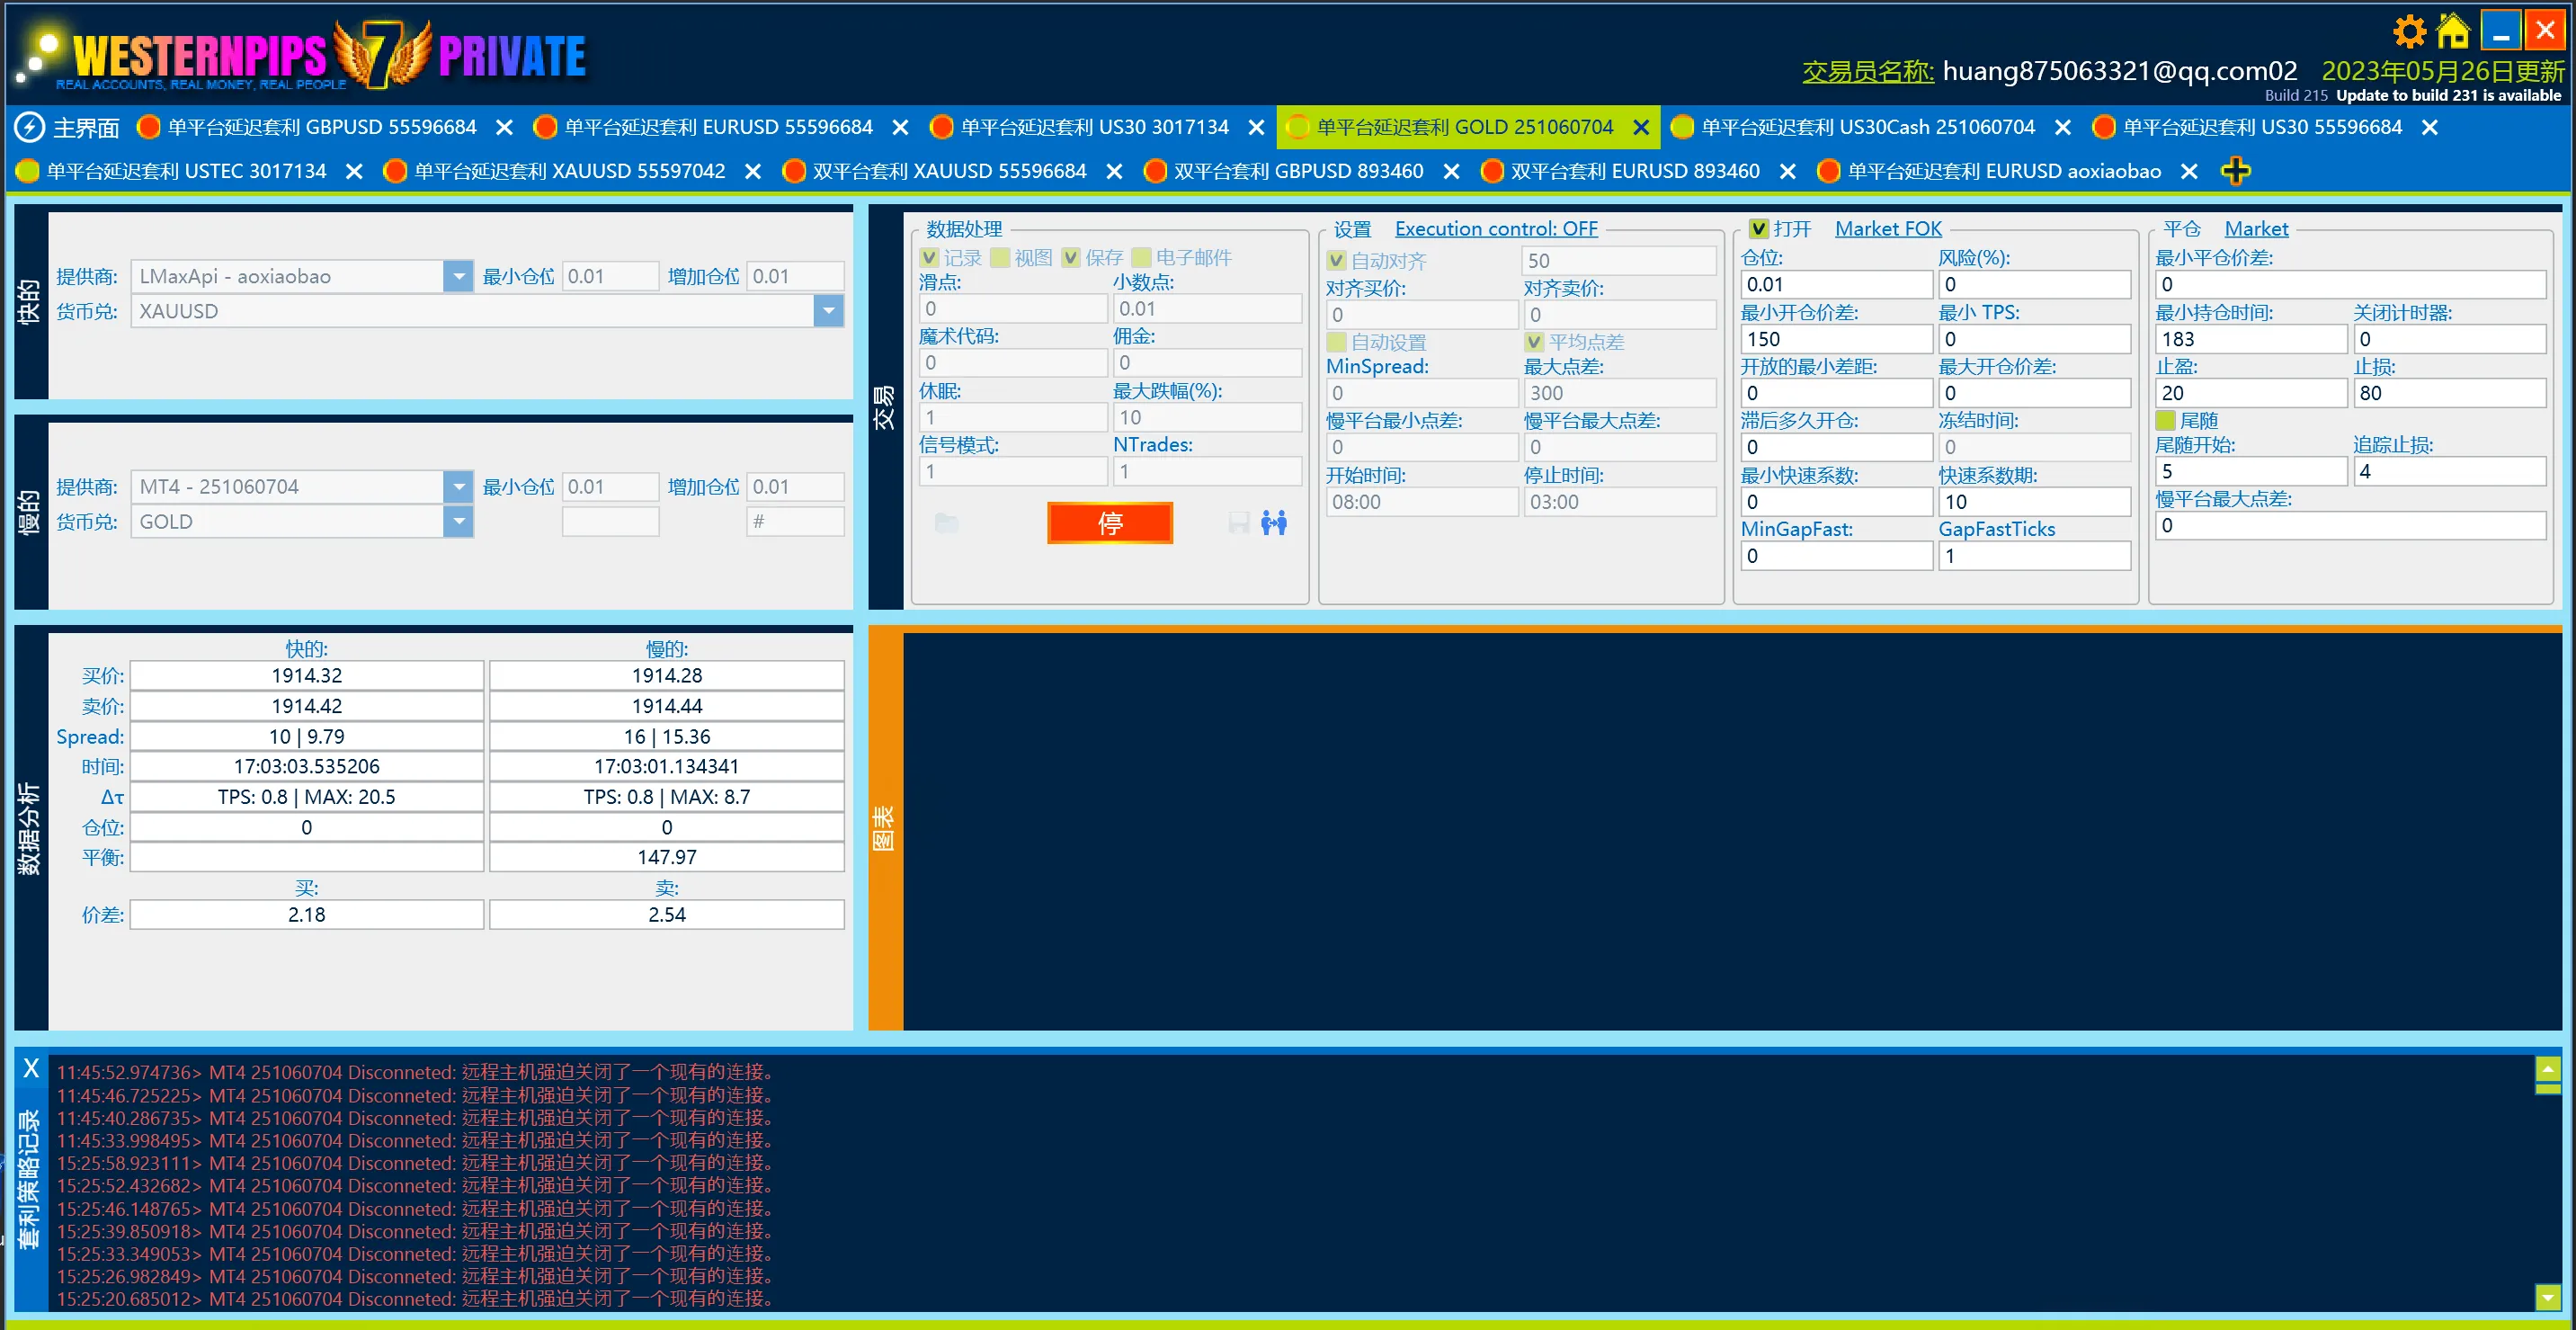Image resolution: width=2576 pixels, height=1330 pixels.
Task: Click the 追踪止损 field showing 4
Action: [x=2449, y=471]
